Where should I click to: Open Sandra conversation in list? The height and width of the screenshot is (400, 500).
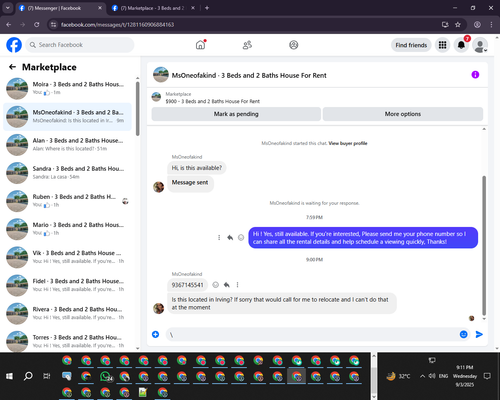tap(67, 173)
